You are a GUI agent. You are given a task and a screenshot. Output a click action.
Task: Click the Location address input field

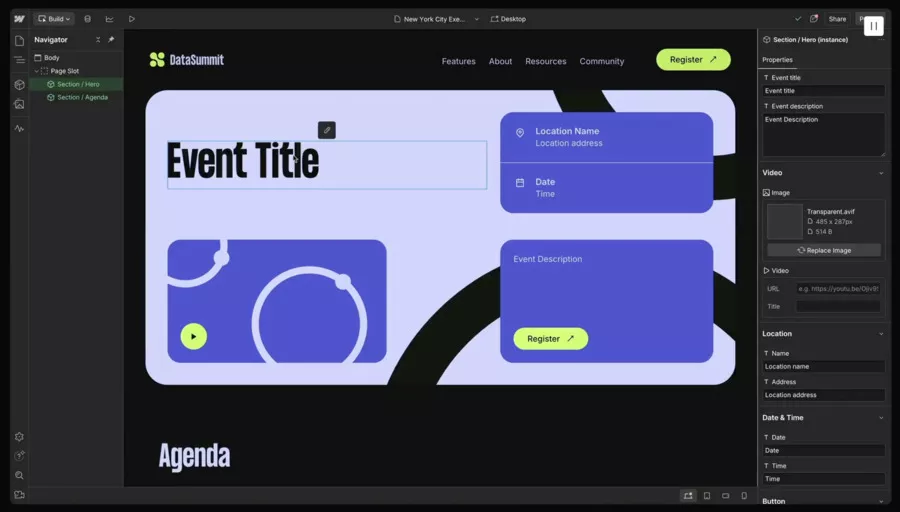click(x=824, y=395)
